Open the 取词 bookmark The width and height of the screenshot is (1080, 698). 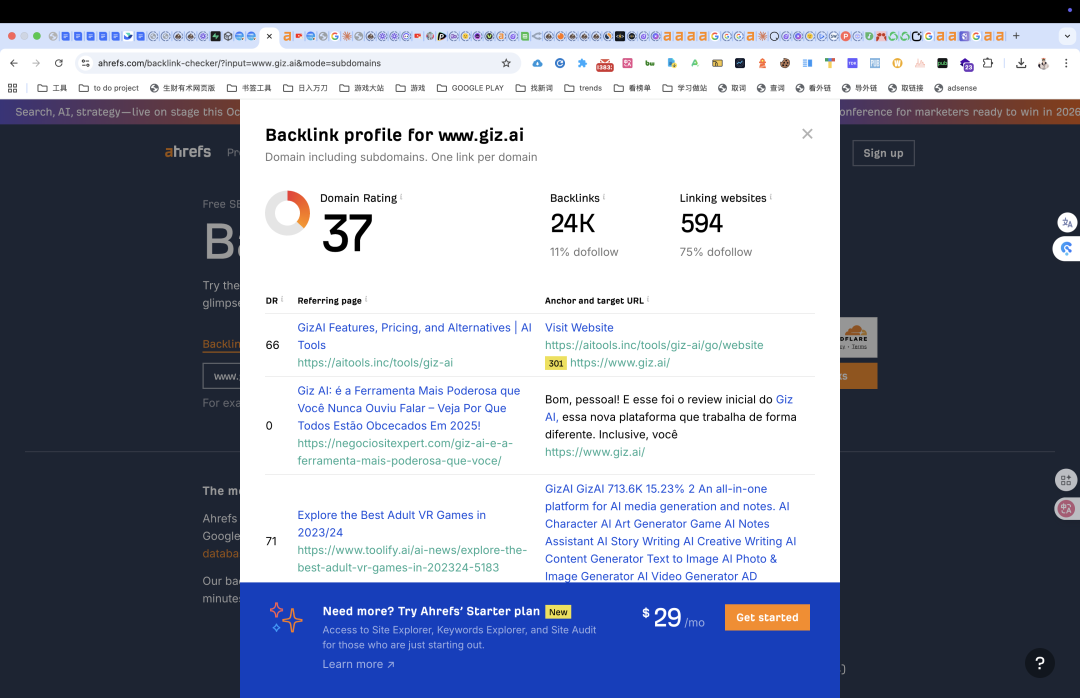[x=732, y=88]
